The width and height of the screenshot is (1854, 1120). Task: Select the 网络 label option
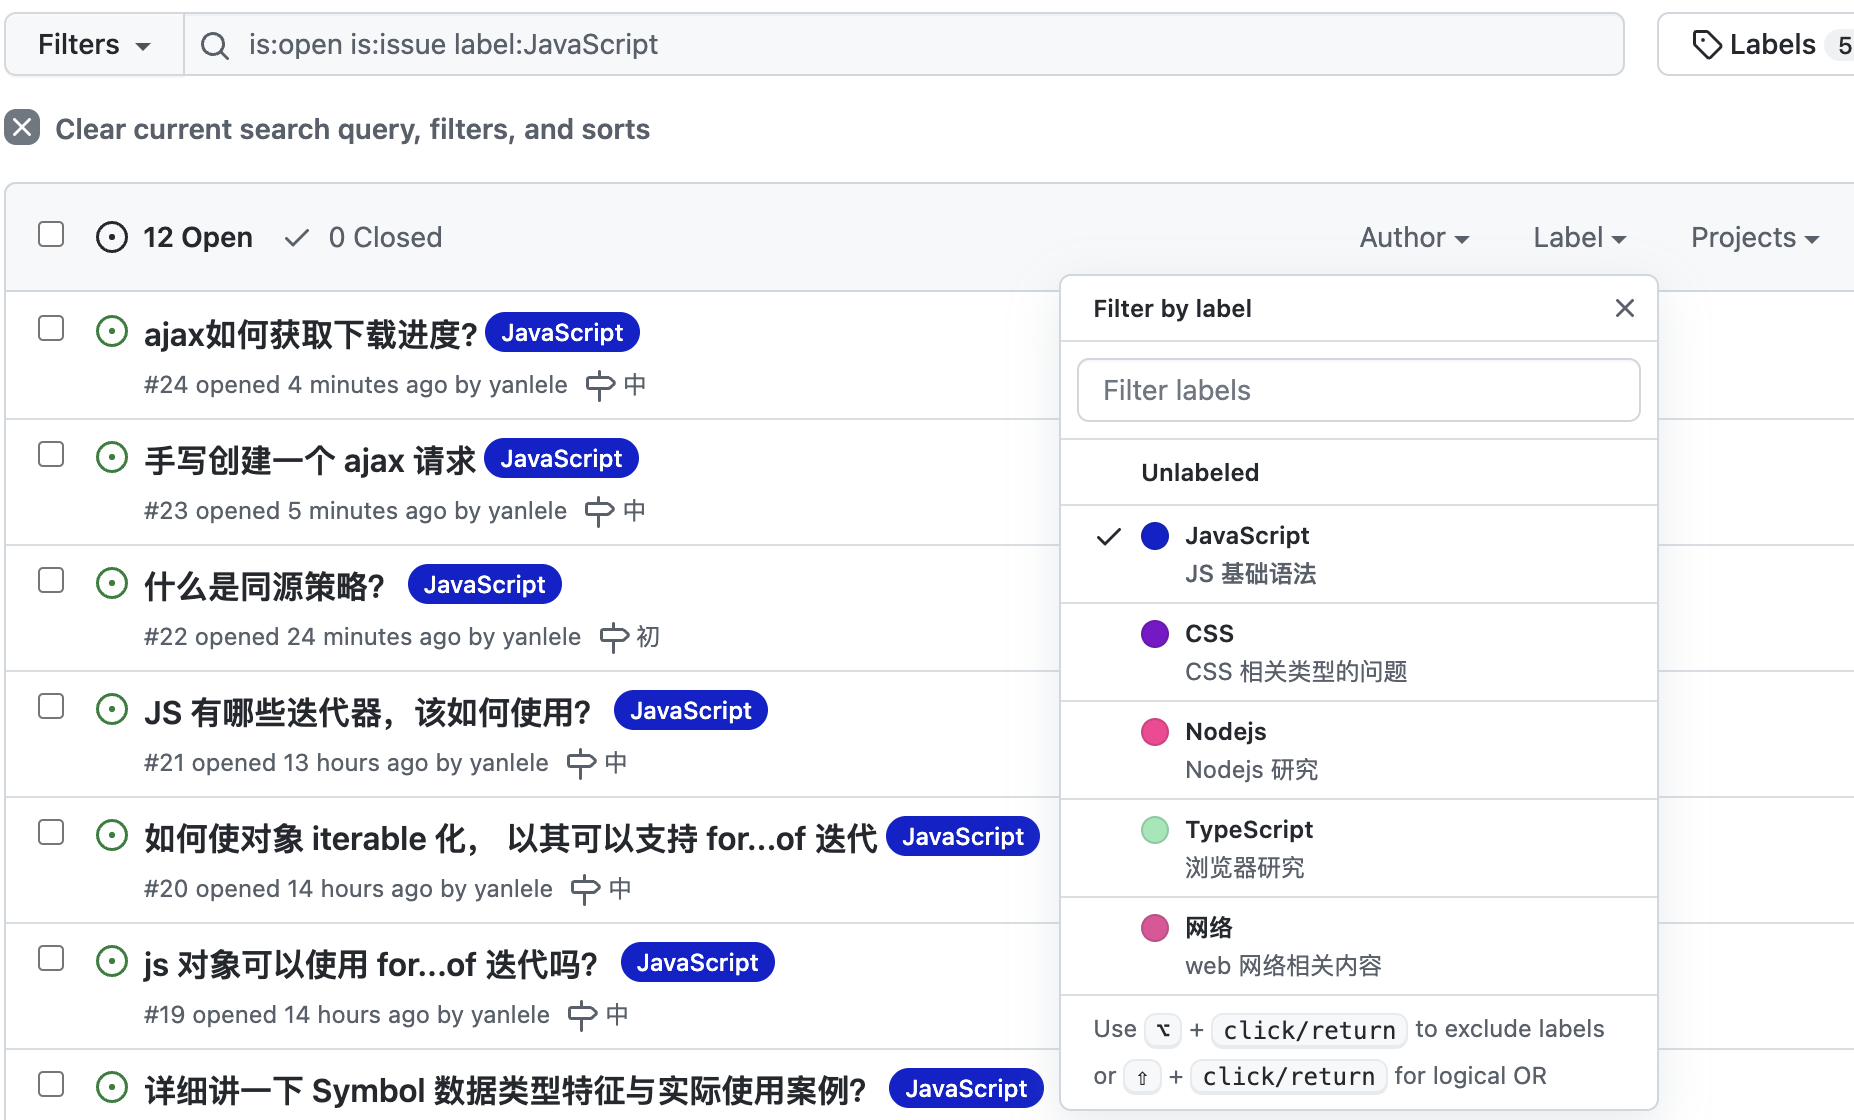pyautogui.click(x=1358, y=946)
